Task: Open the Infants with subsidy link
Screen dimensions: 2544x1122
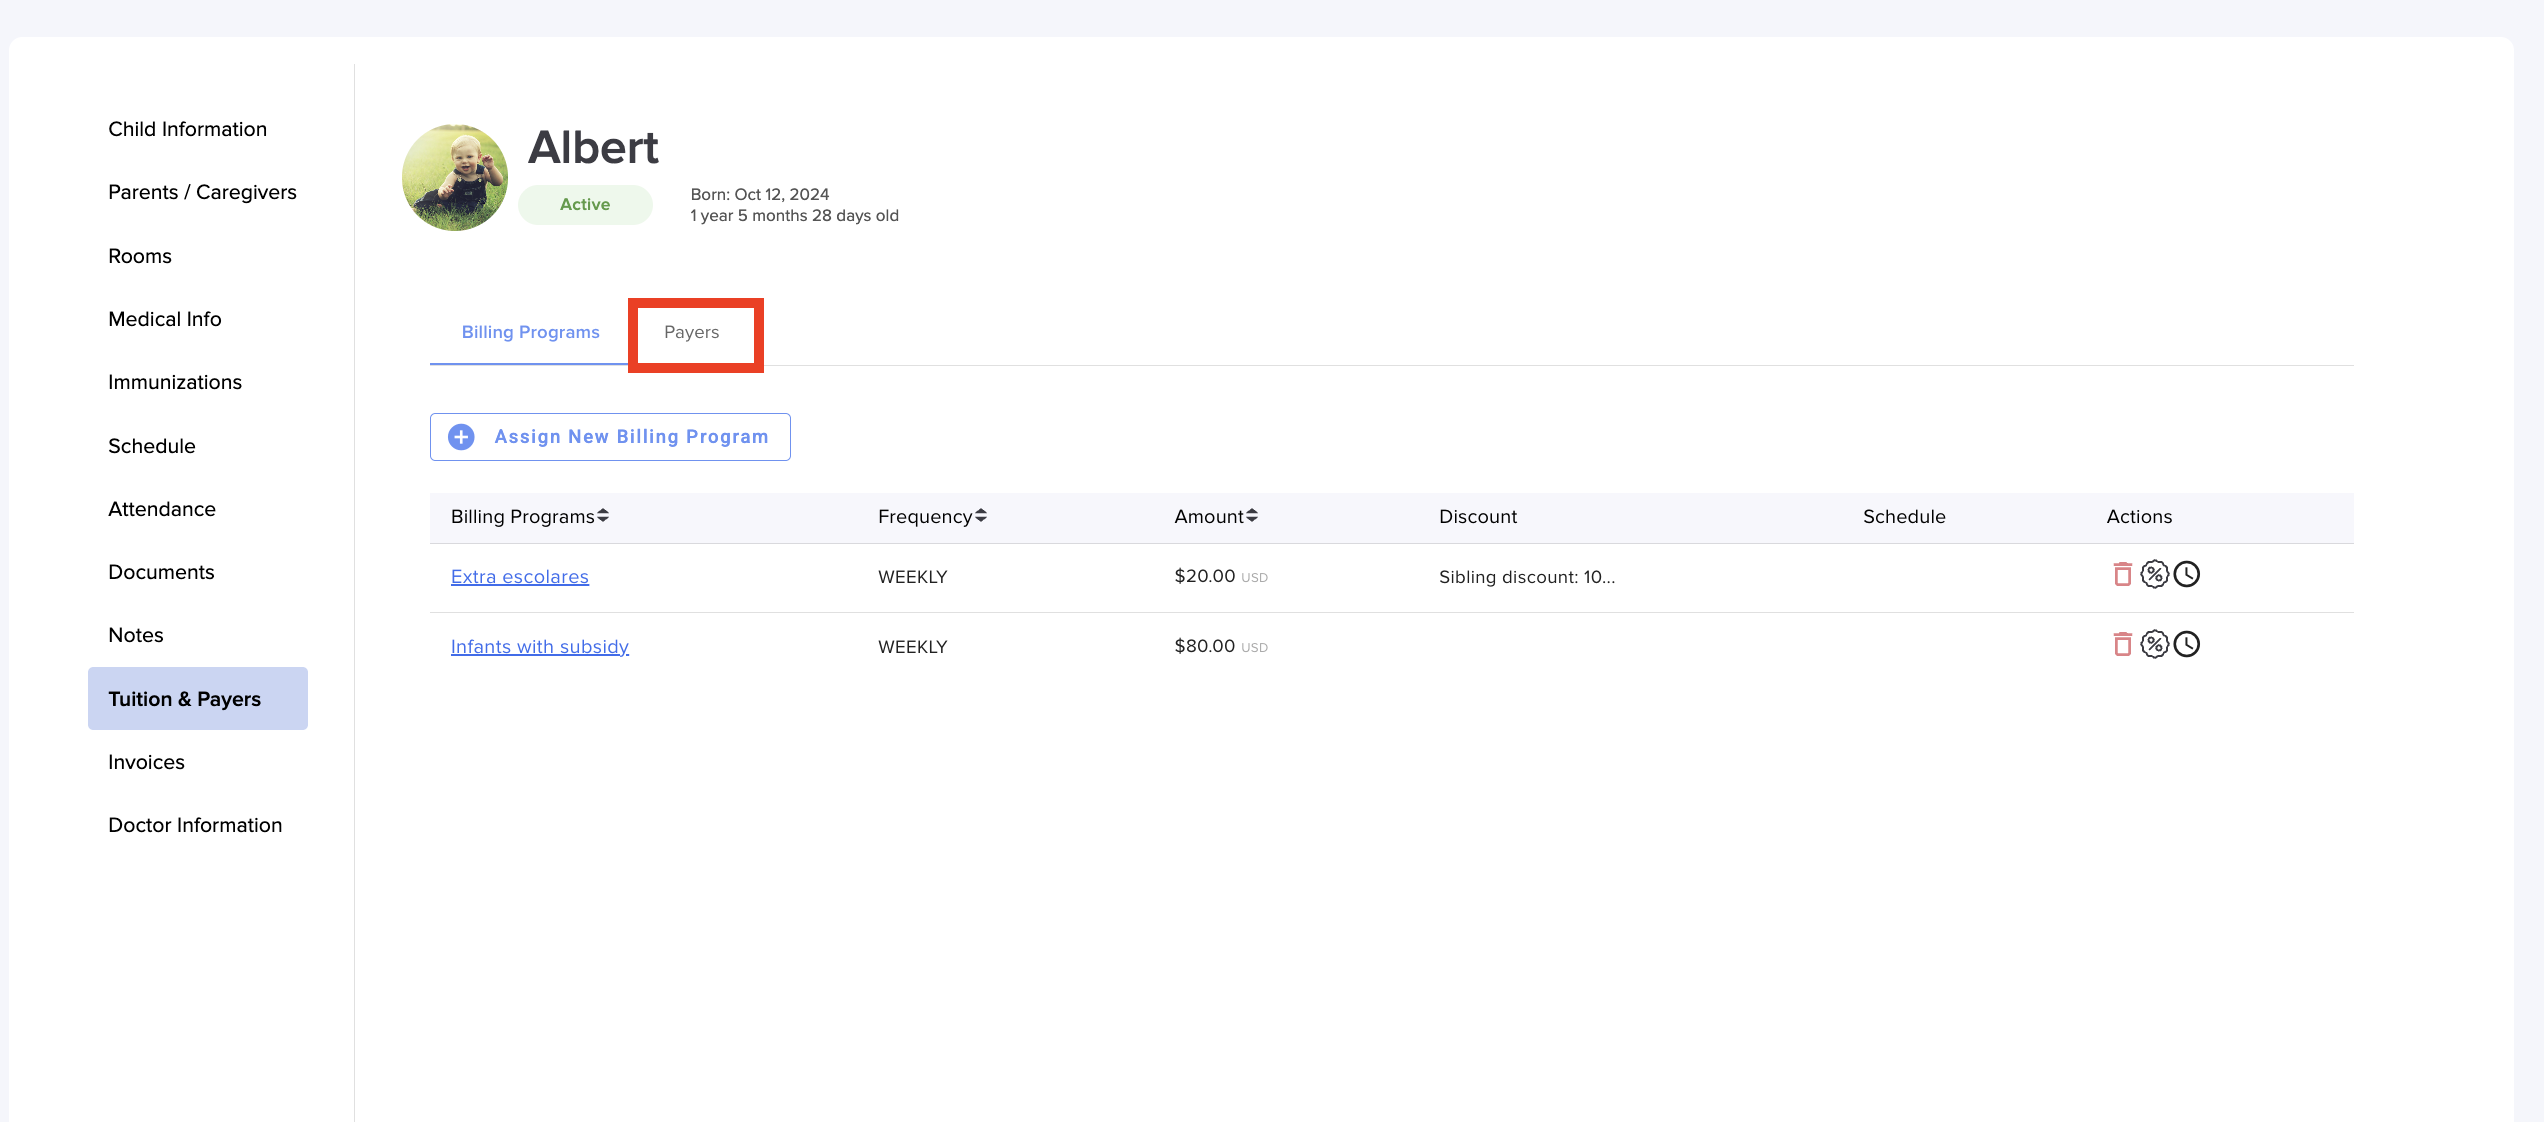Action: click(x=539, y=647)
